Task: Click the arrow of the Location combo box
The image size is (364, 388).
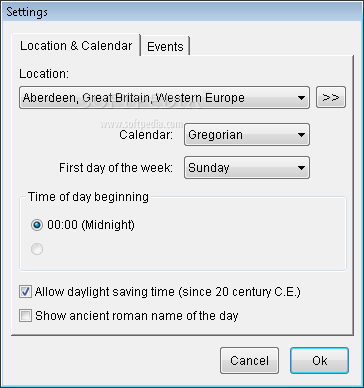Action: (301, 98)
